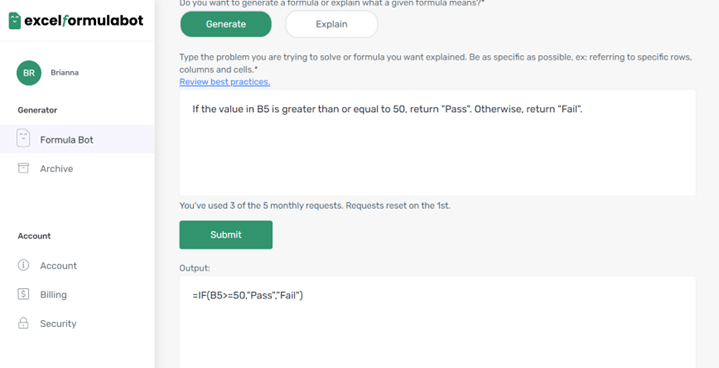Screen dimensions: 719x368
Task: Click the Account info icon
Action: pyautogui.click(x=23, y=265)
